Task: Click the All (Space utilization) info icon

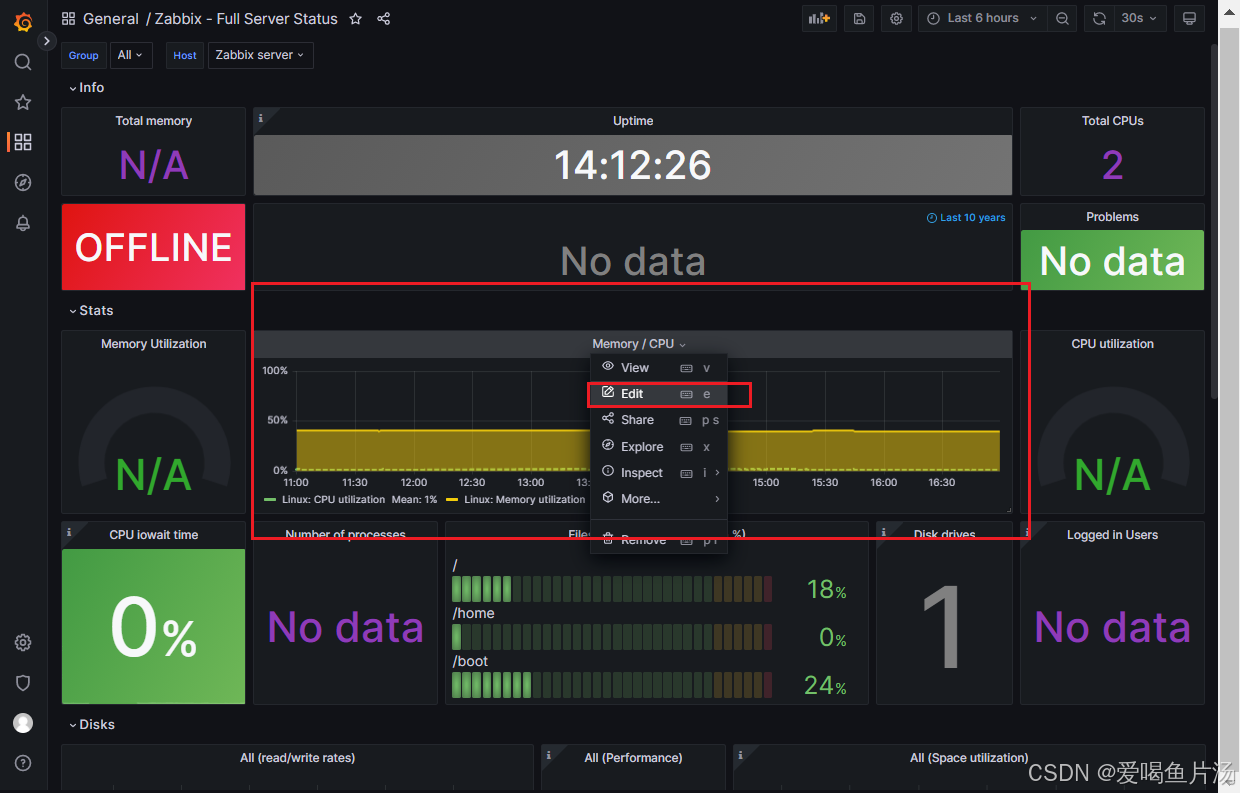Action: [741, 755]
